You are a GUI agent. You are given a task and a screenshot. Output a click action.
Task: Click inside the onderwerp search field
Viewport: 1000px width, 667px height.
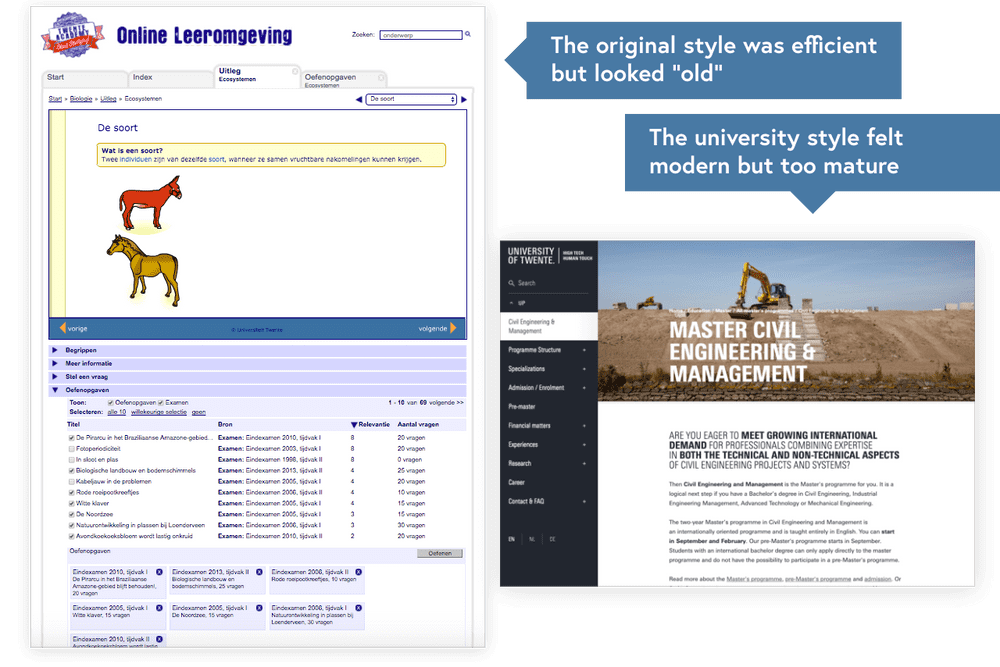pyautogui.click(x=418, y=34)
